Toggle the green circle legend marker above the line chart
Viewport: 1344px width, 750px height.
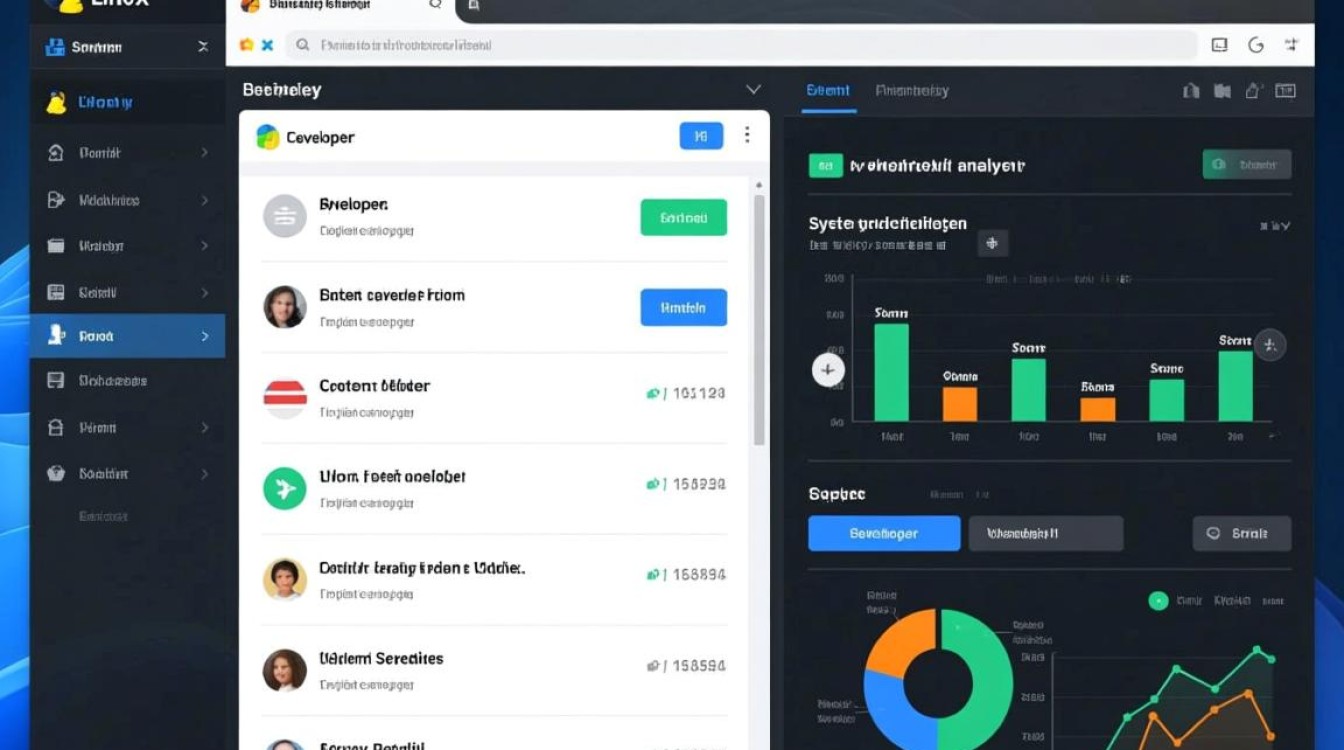click(1158, 601)
